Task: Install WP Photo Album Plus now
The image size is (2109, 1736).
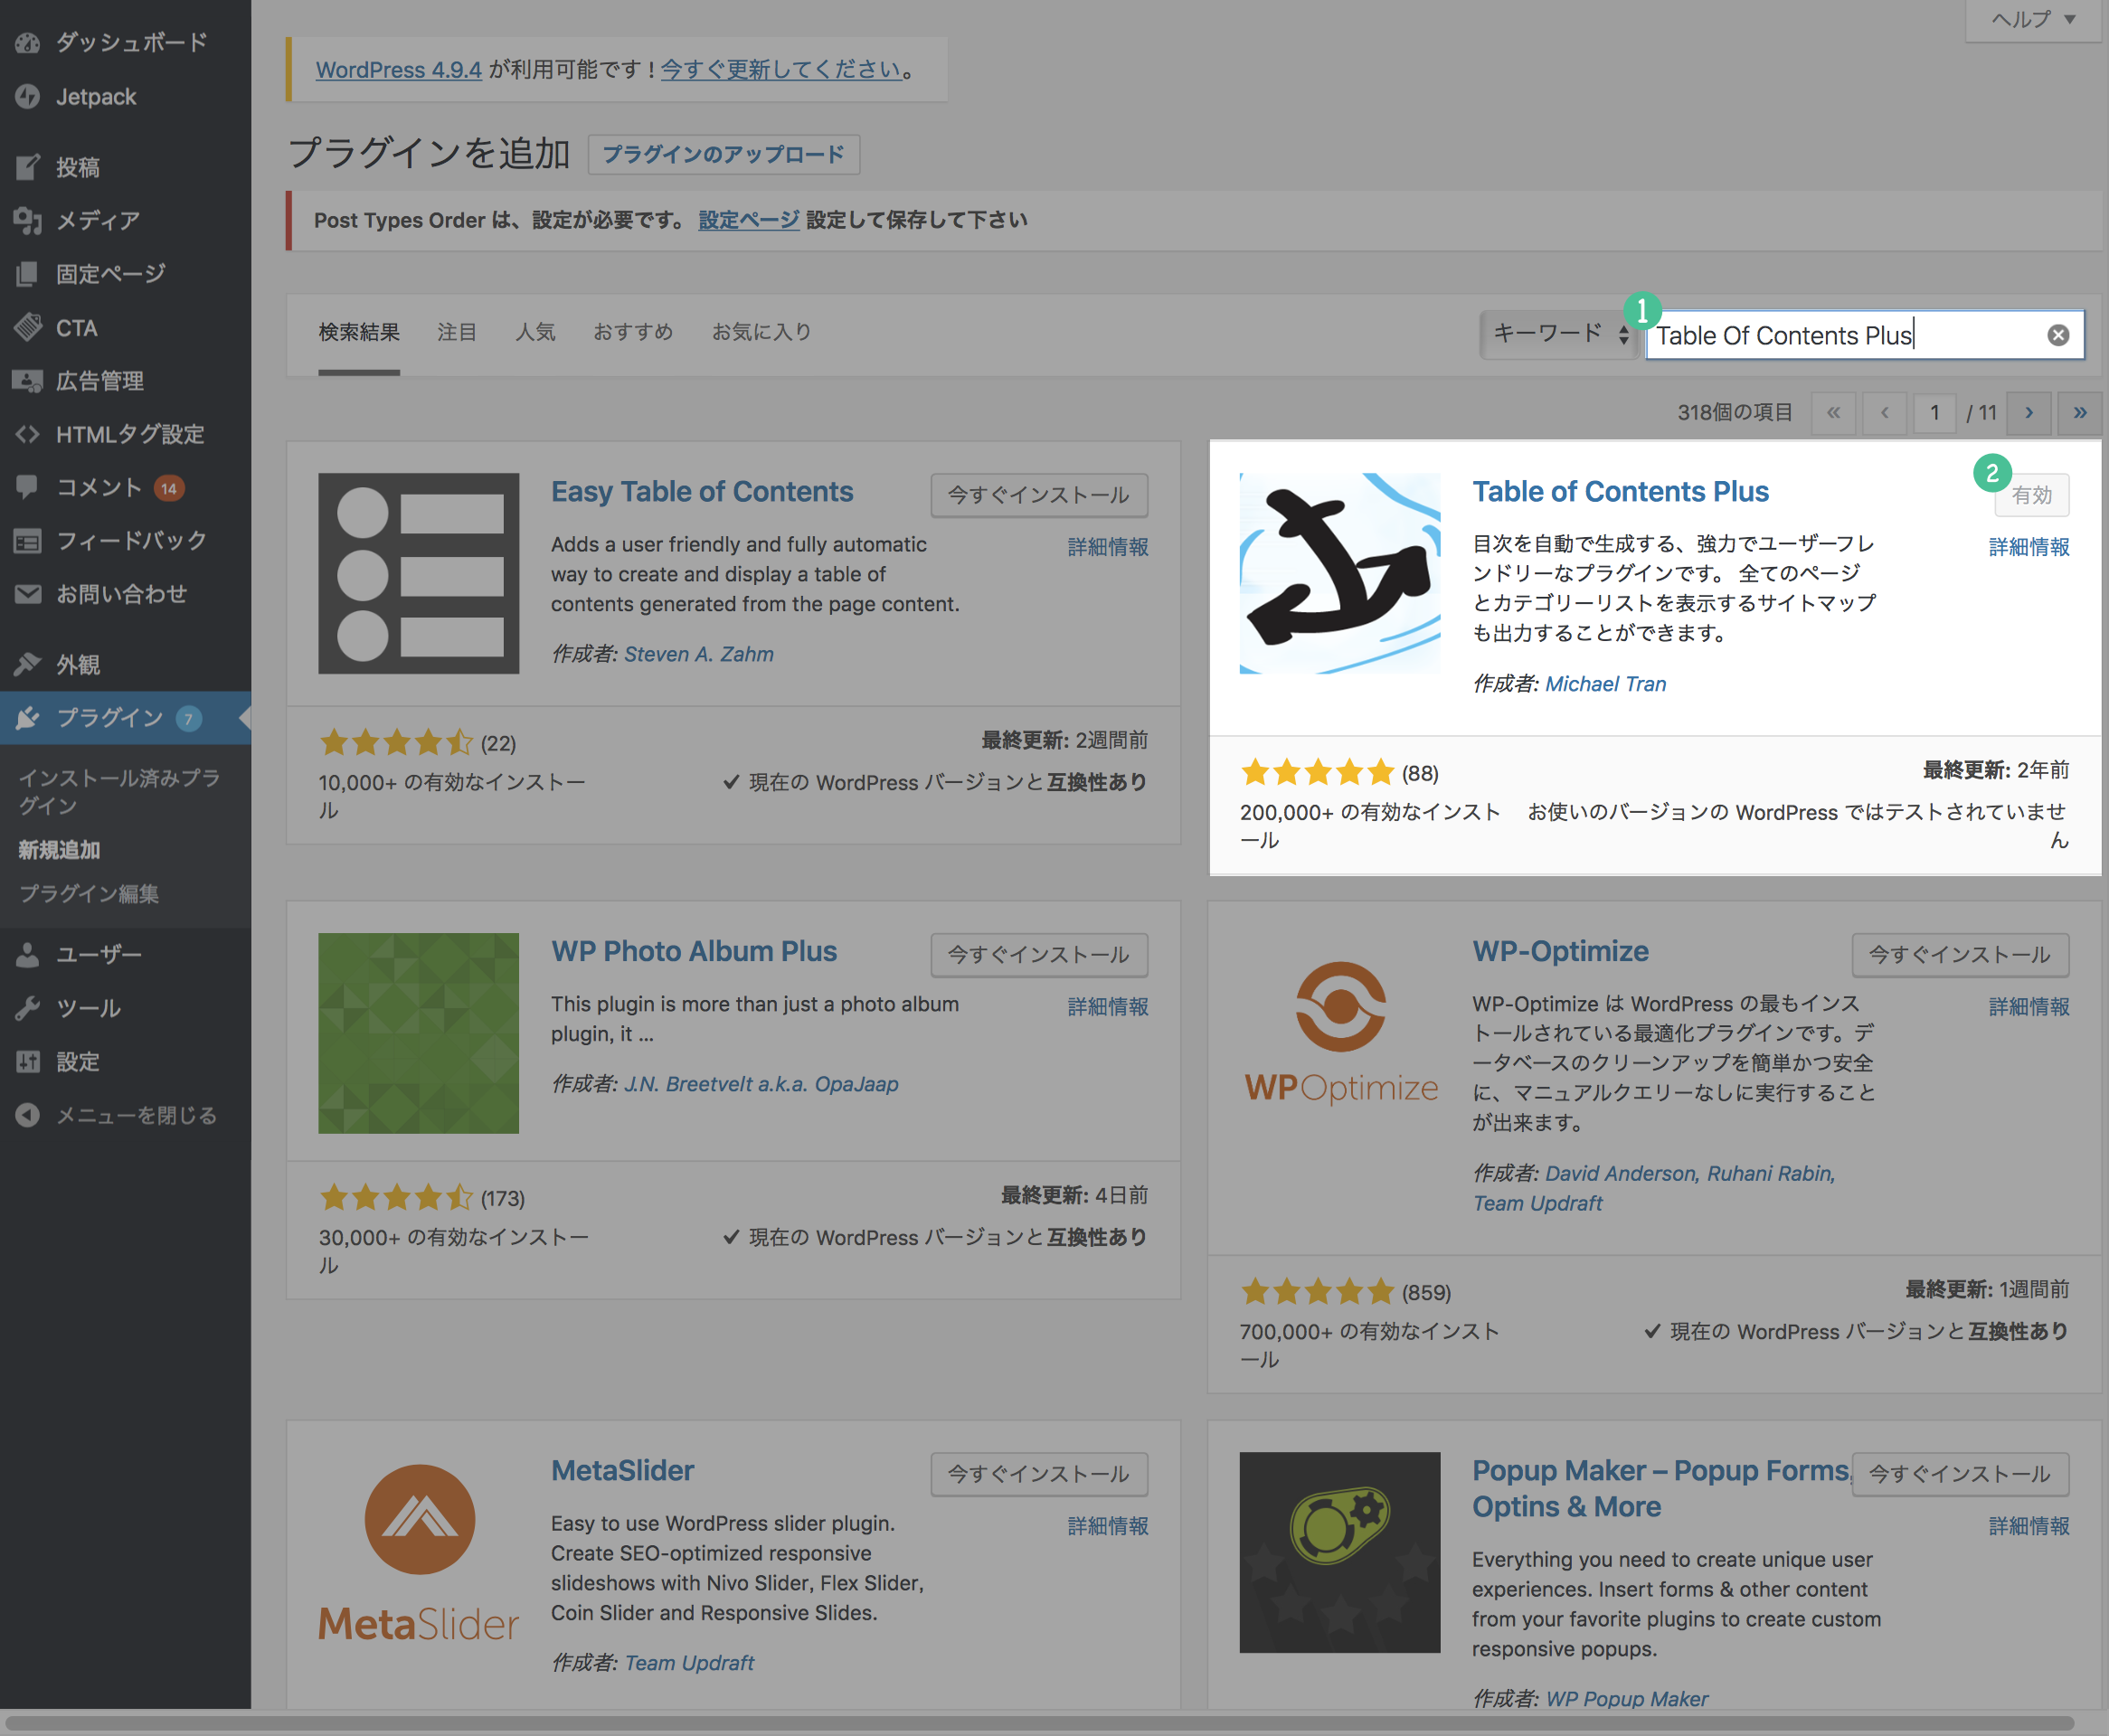Action: (1039, 955)
